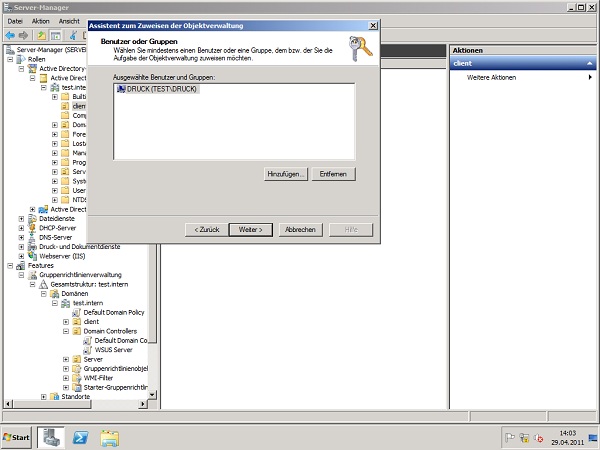The height and width of the screenshot is (450, 600).
Task: Collapse the Domain Controllers OU node
Action: coord(66,331)
